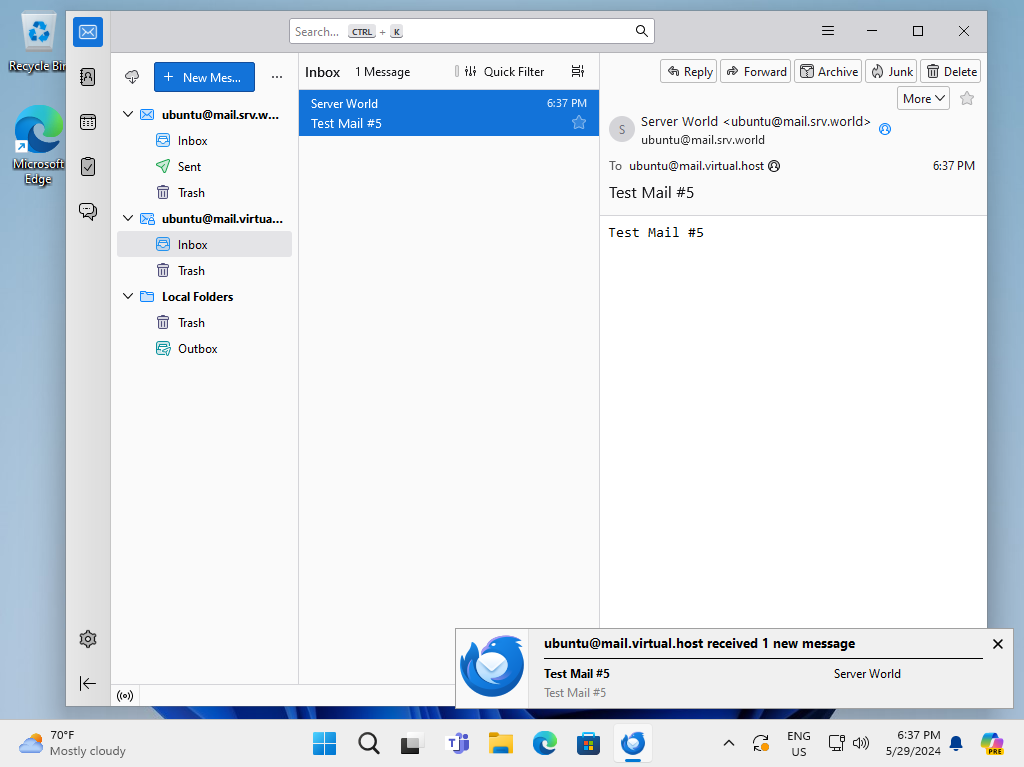Click the New Message button
The height and width of the screenshot is (767, 1024).
coord(204,77)
